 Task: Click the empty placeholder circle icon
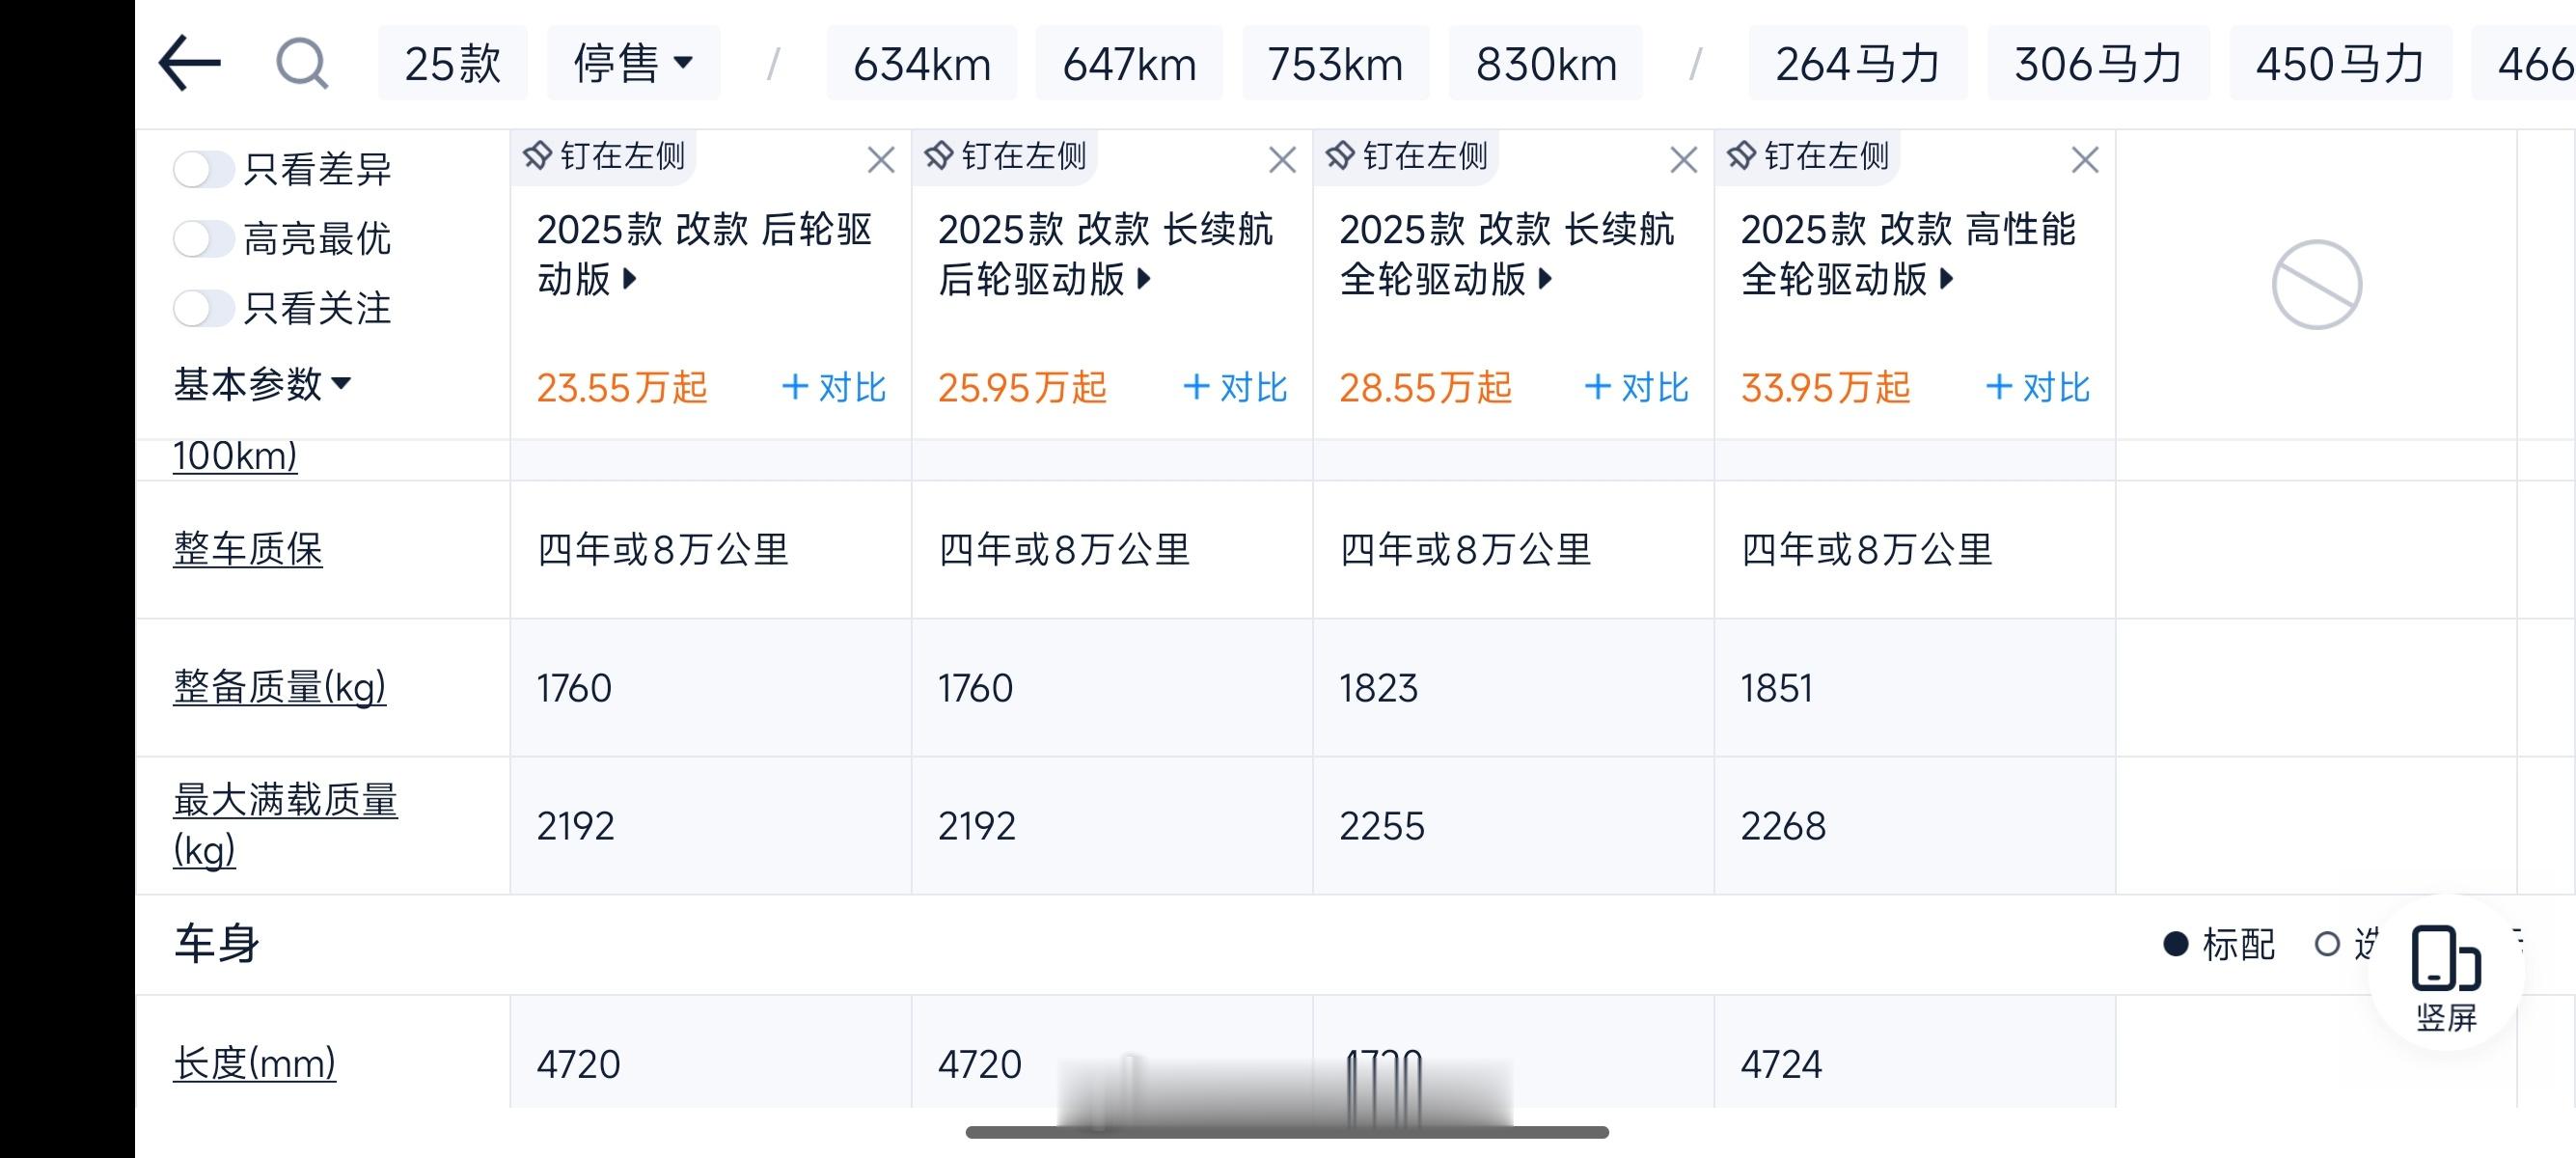(2316, 284)
